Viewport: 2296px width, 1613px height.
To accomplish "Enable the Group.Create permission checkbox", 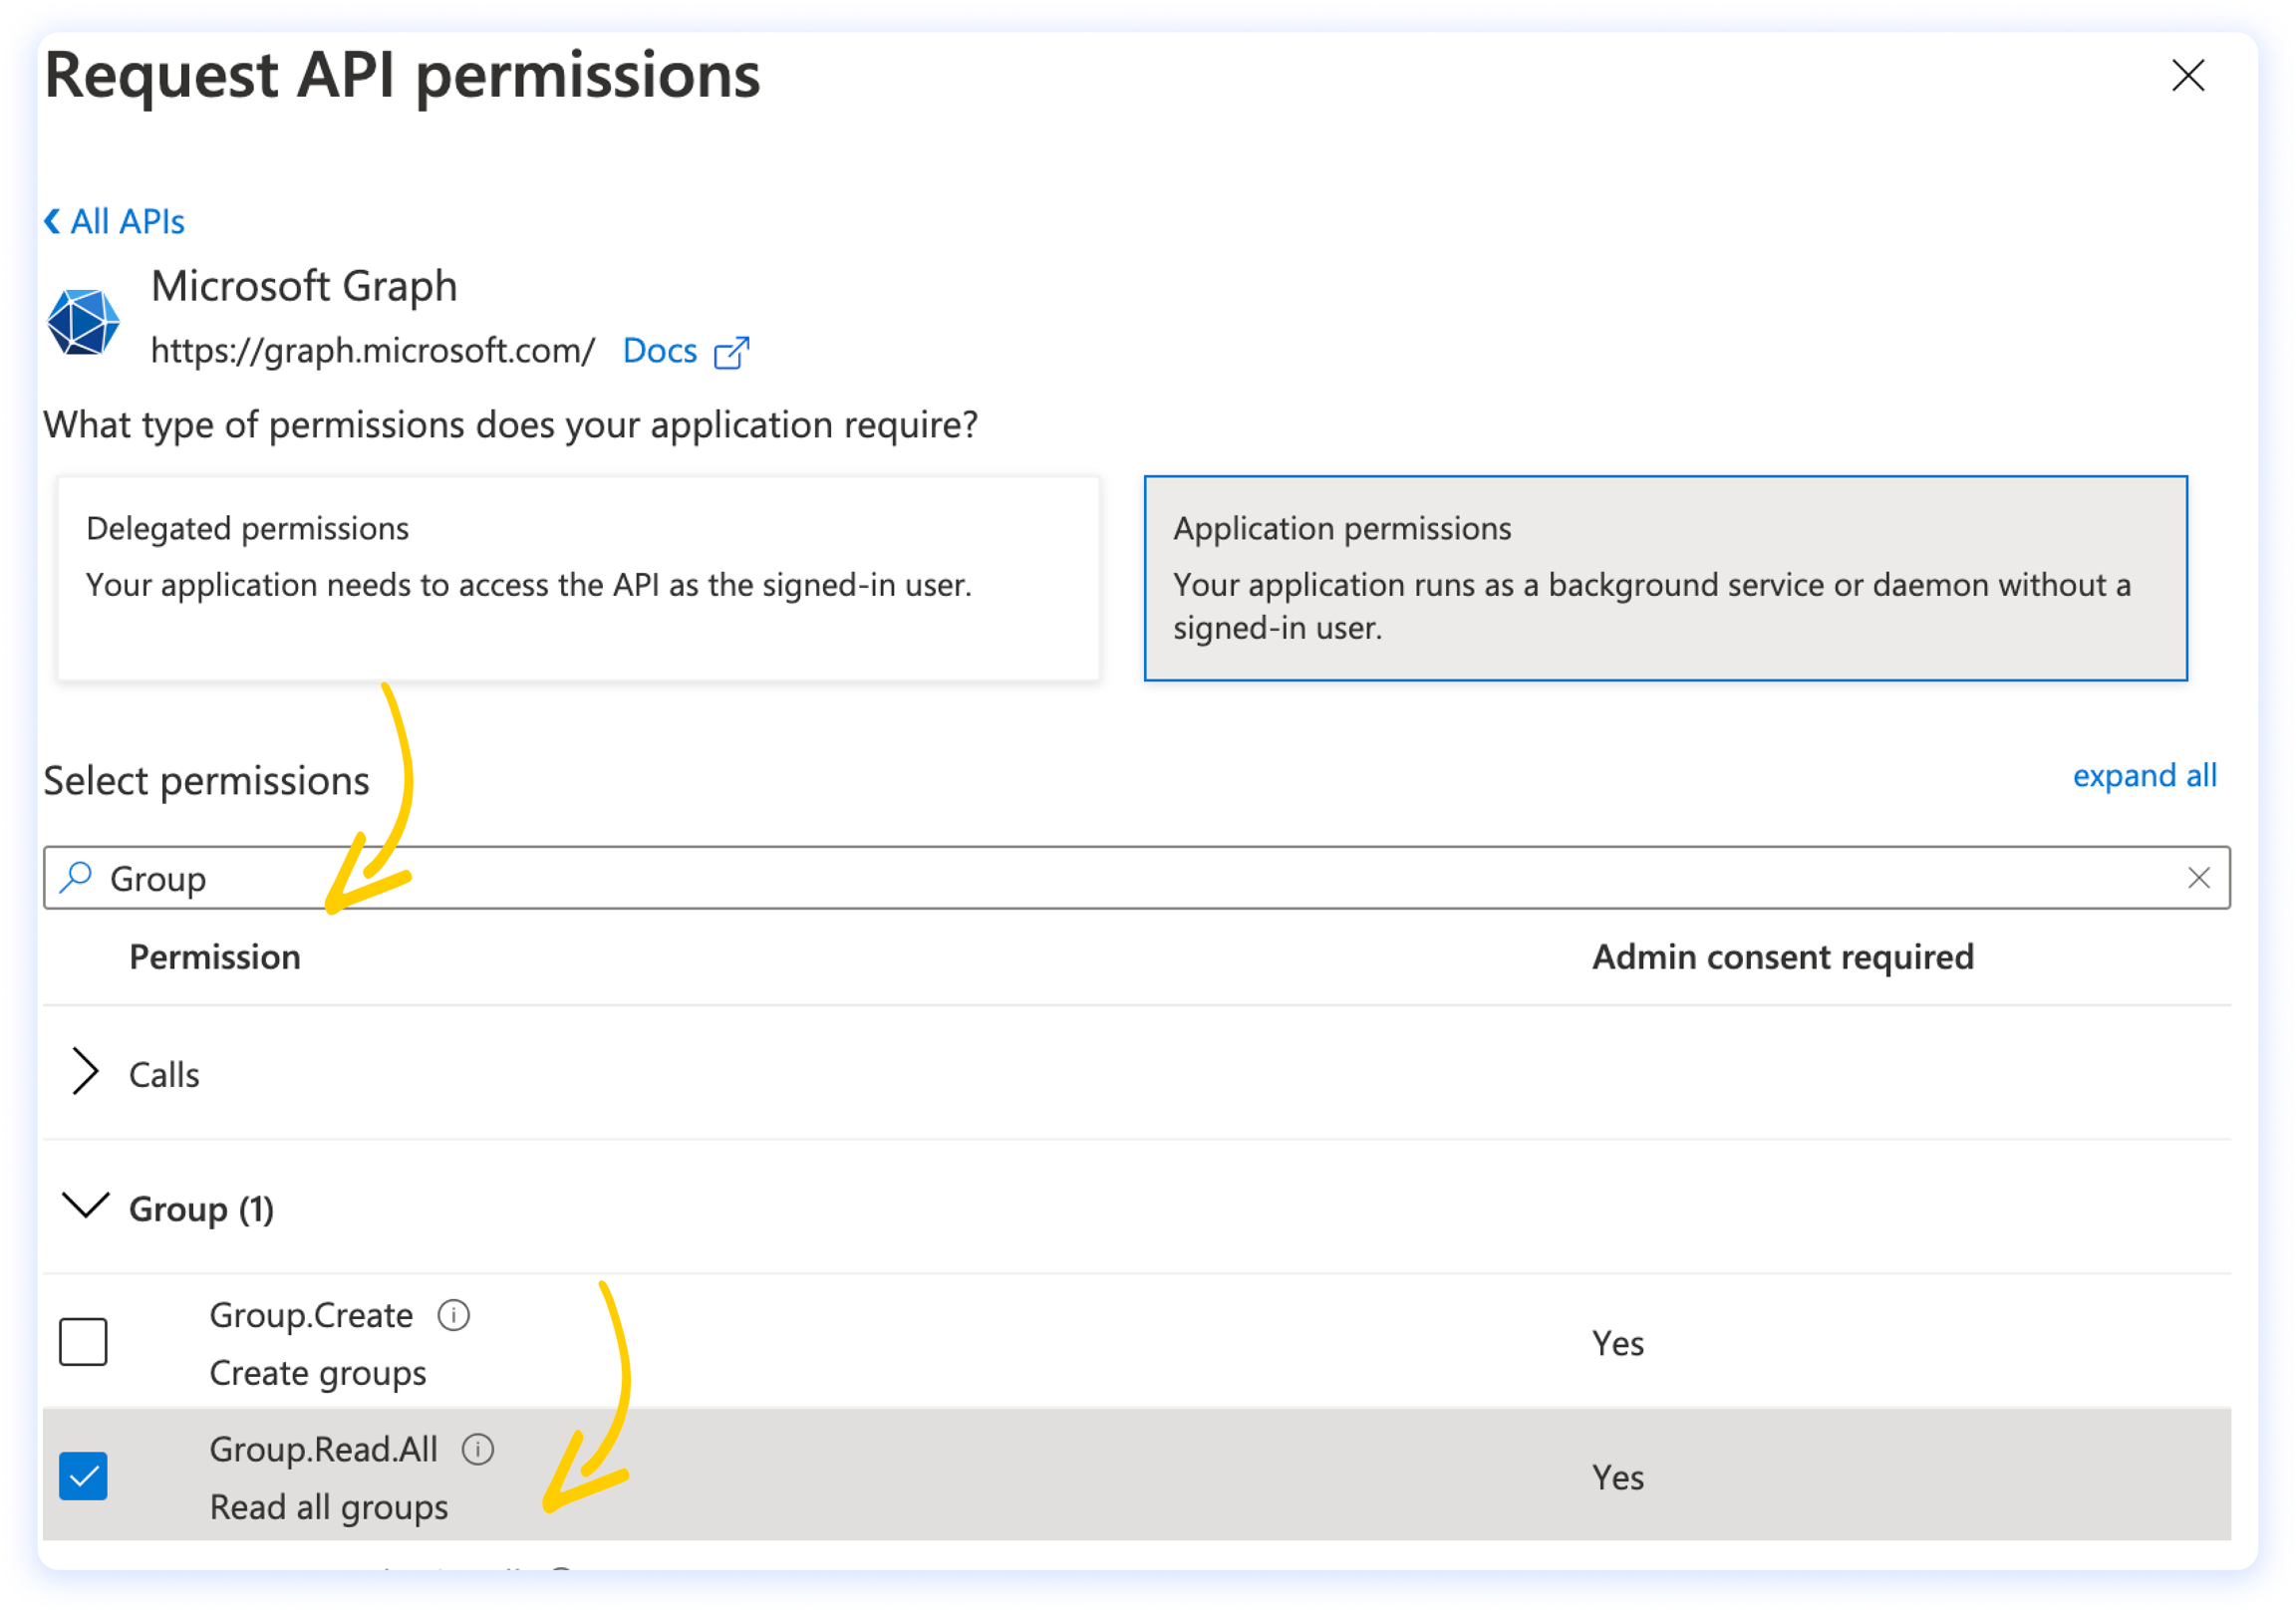I will tap(83, 1341).
